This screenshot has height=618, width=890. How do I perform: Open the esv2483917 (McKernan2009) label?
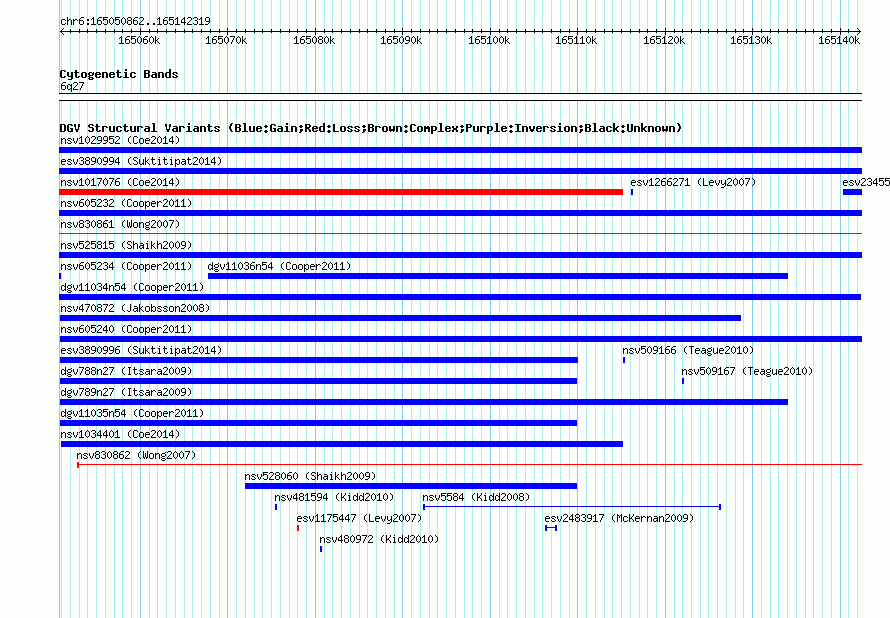click(x=619, y=518)
